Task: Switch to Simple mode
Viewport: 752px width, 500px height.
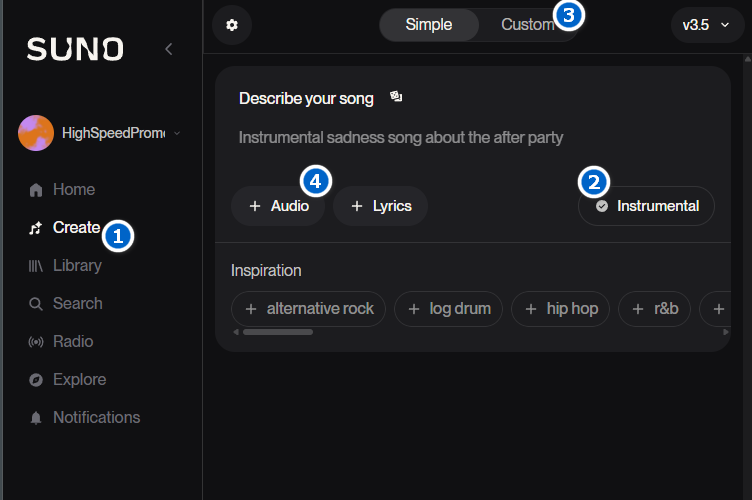Action: [x=429, y=25]
